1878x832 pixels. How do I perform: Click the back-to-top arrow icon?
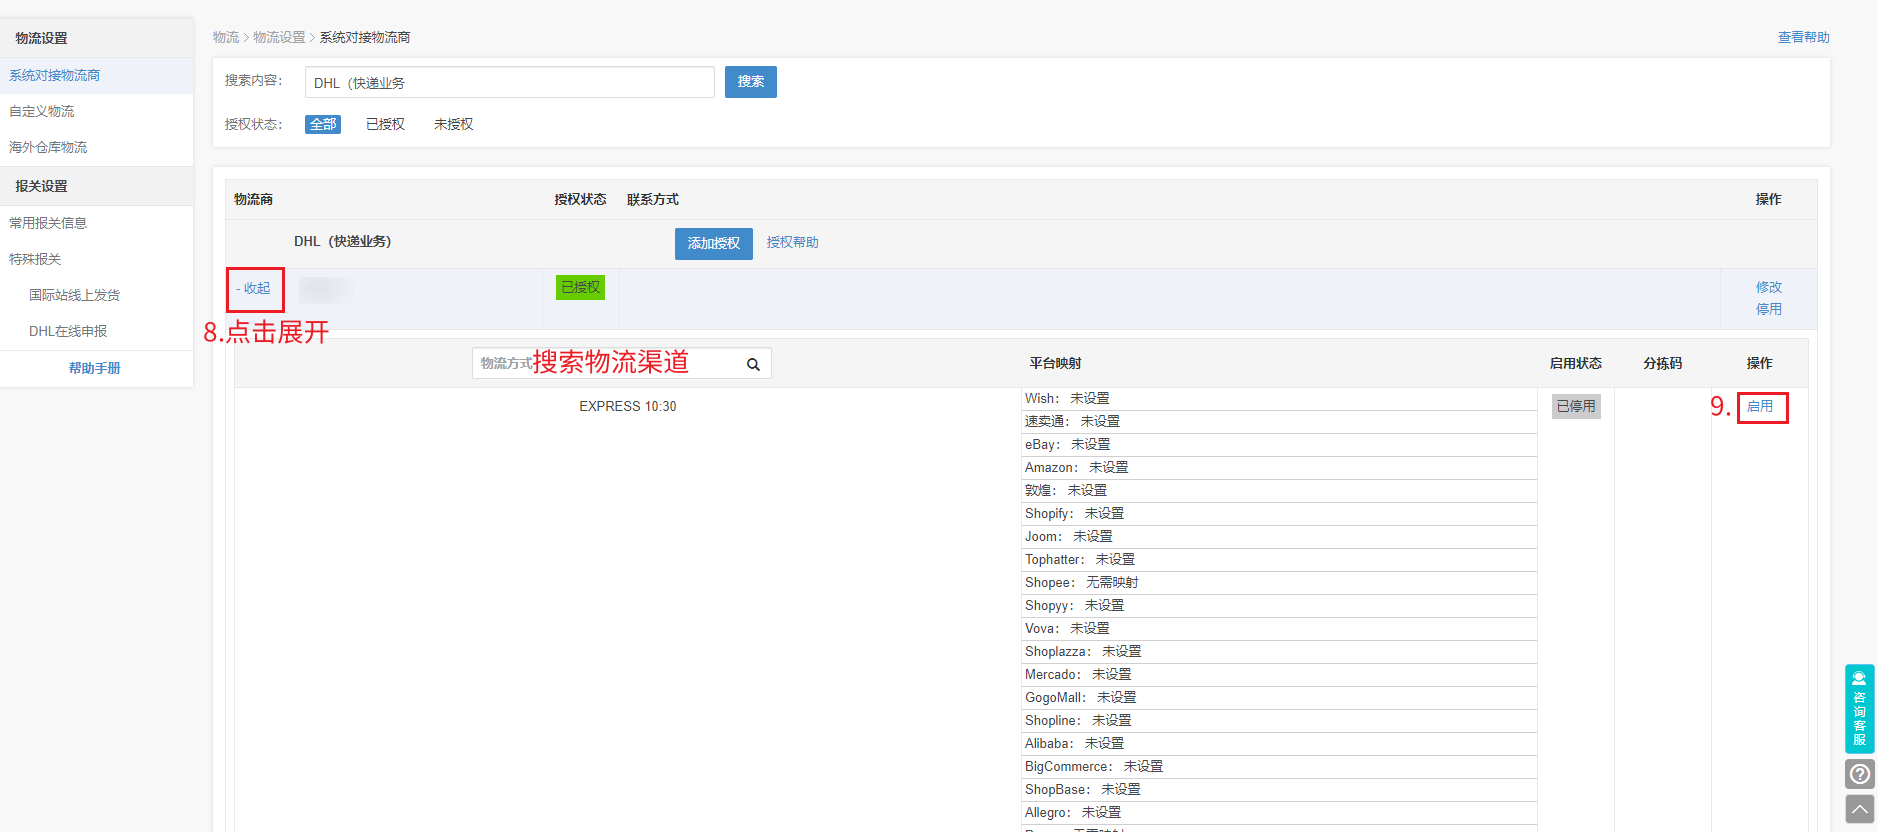coord(1859,809)
